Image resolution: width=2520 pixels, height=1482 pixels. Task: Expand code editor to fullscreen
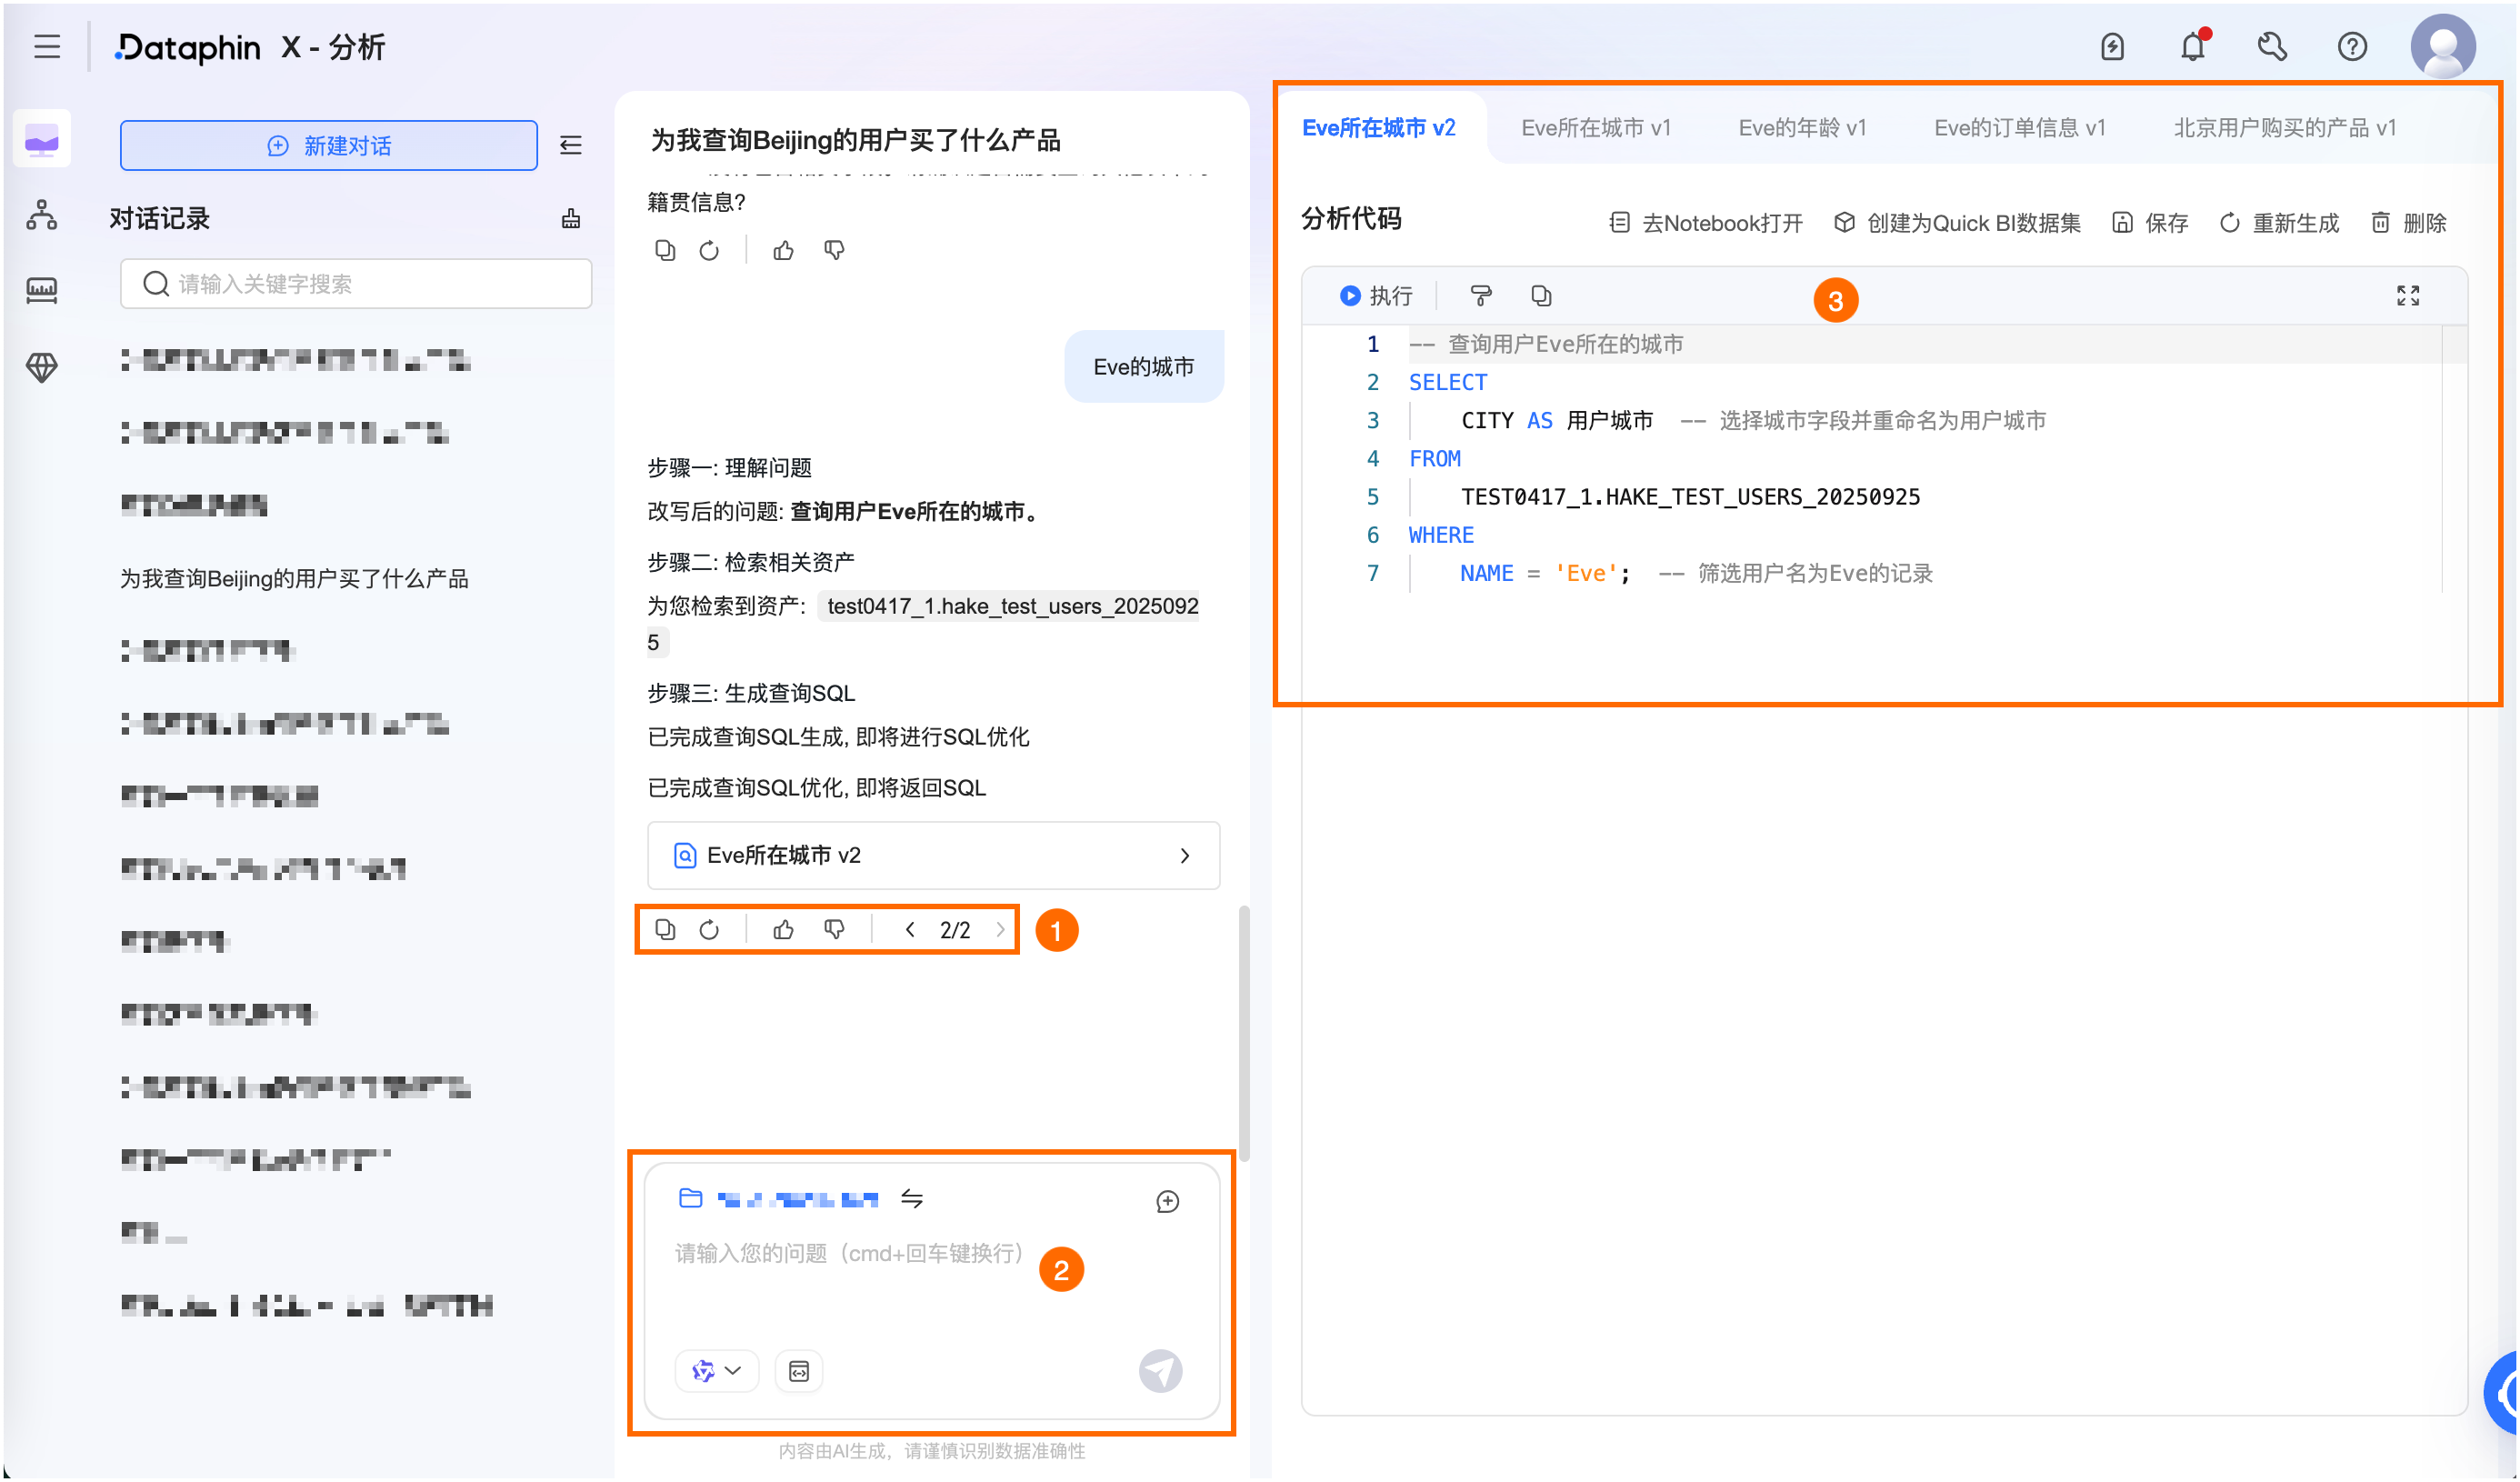point(2408,296)
